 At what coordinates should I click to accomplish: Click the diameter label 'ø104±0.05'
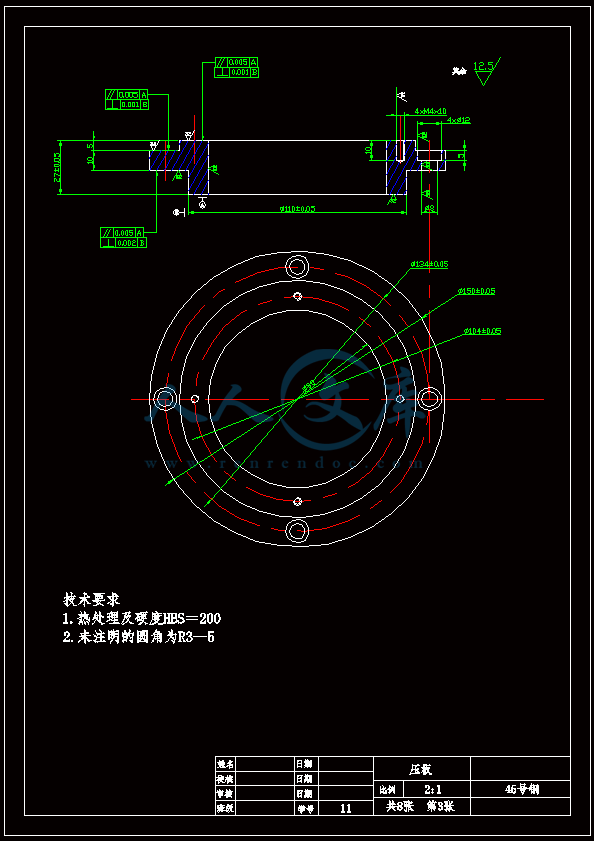click(x=482, y=331)
